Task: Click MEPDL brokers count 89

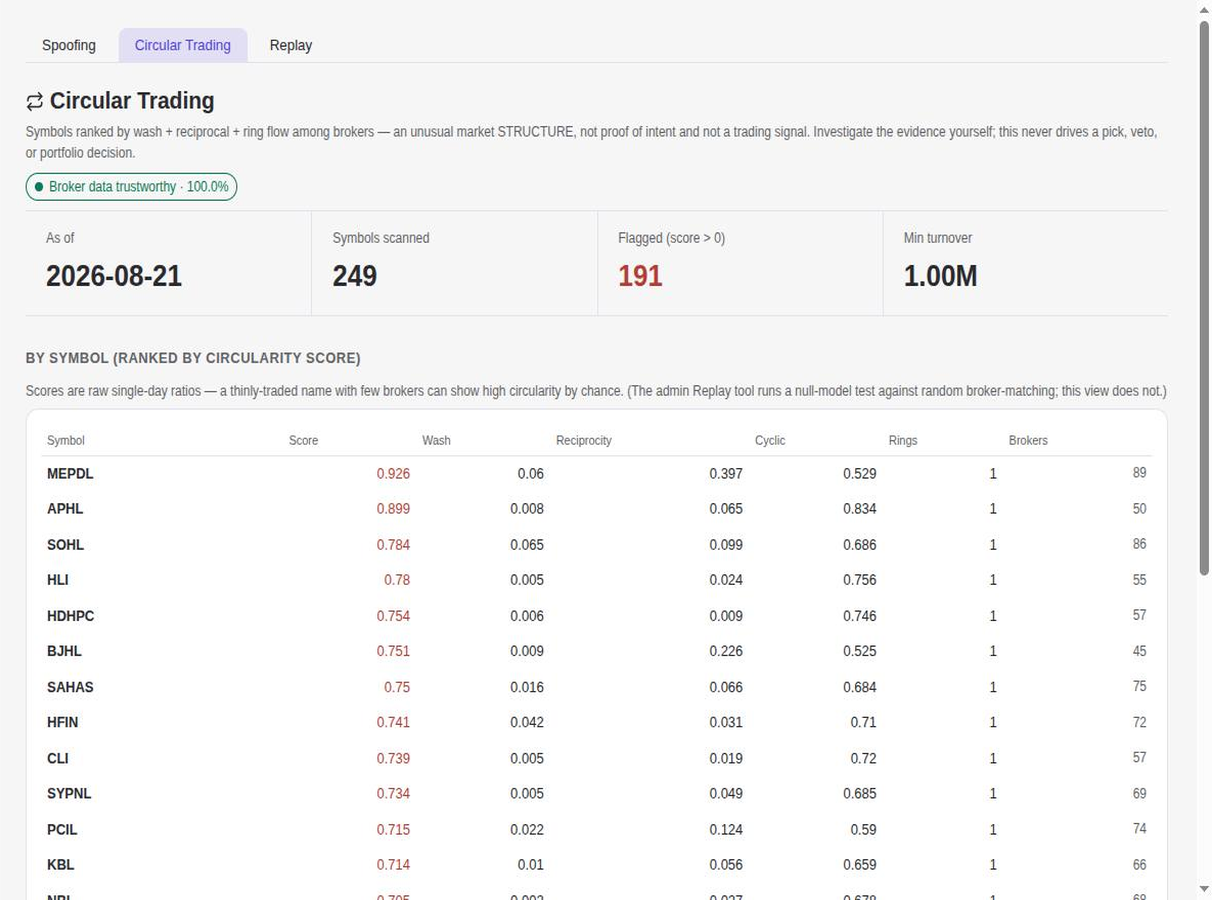Action: pyautogui.click(x=1139, y=473)
